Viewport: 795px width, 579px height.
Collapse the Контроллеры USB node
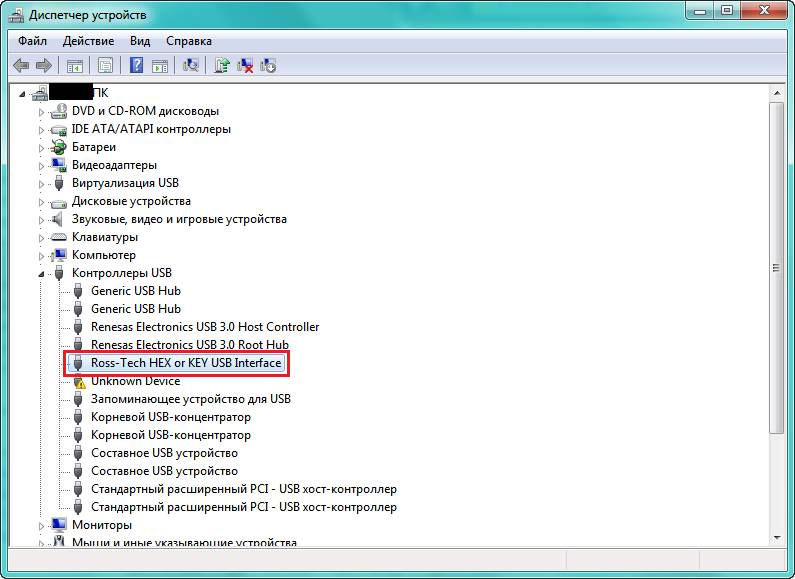coord(41,274)
